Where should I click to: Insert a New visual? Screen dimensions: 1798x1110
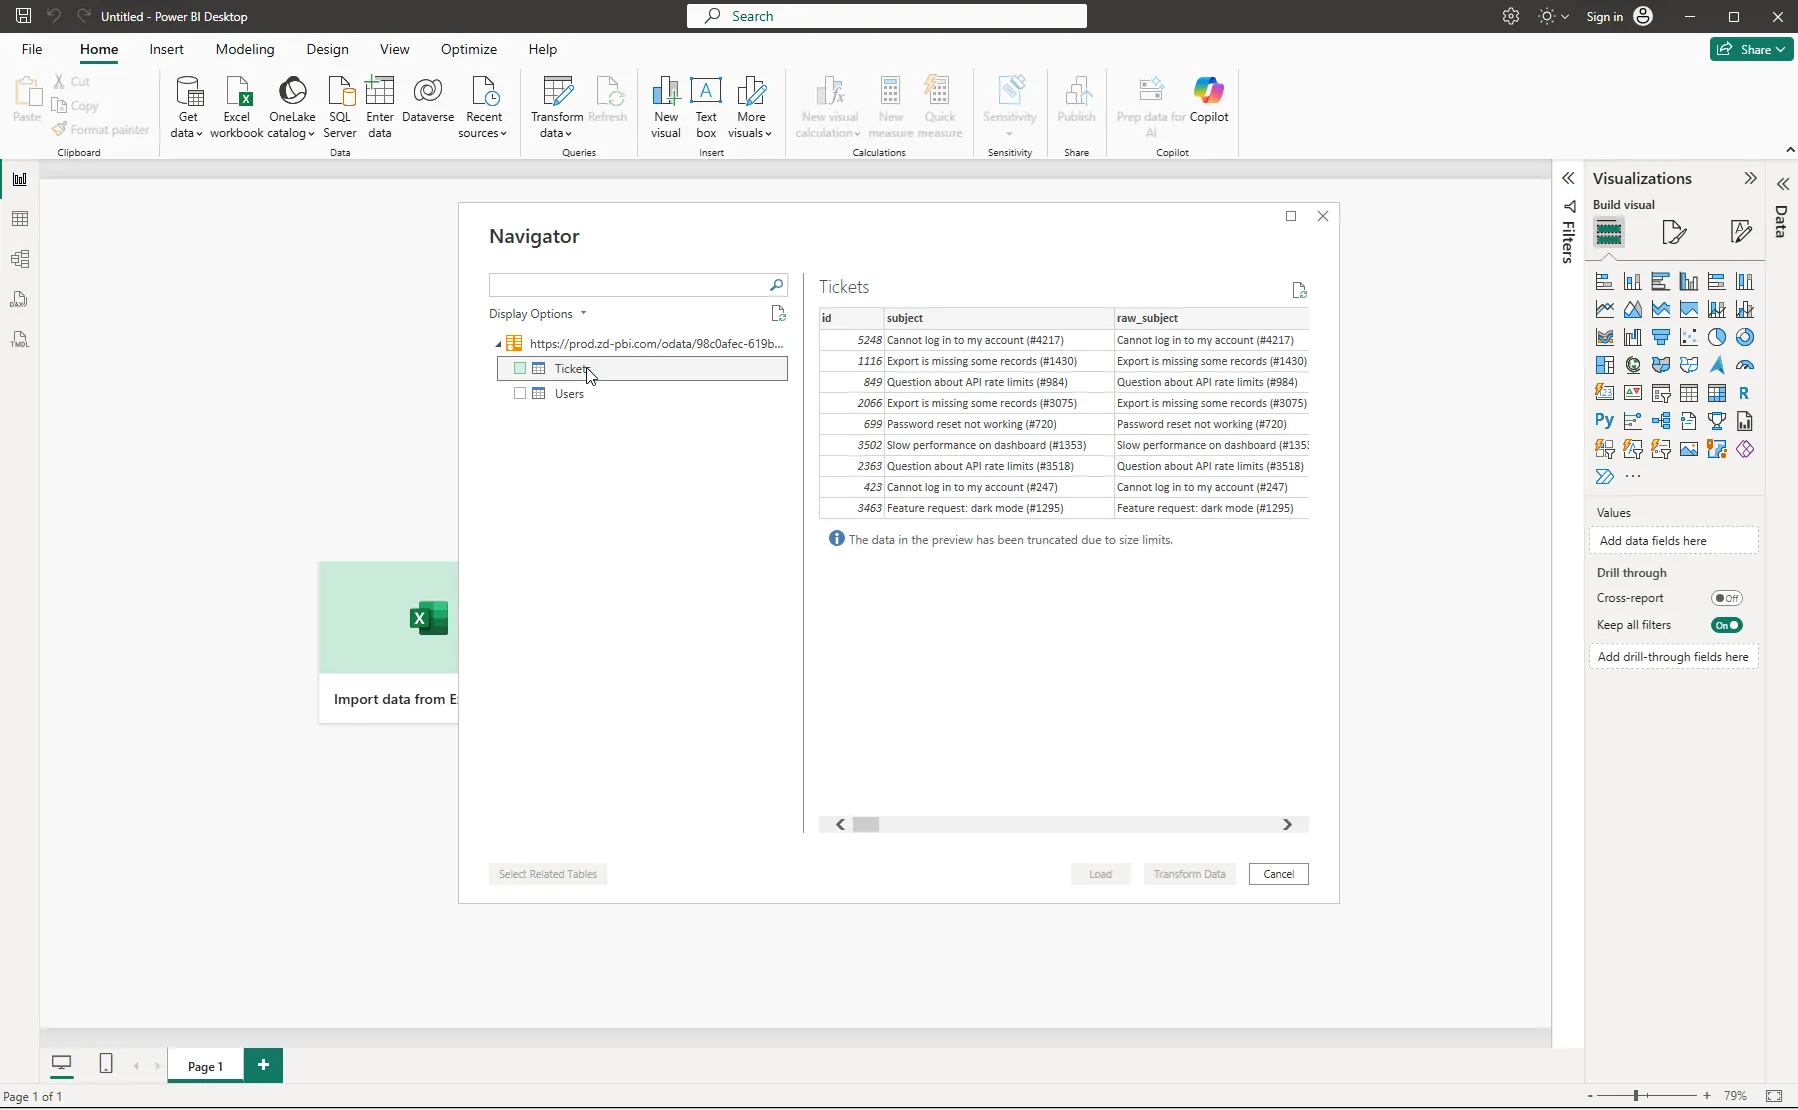[666, 107]
